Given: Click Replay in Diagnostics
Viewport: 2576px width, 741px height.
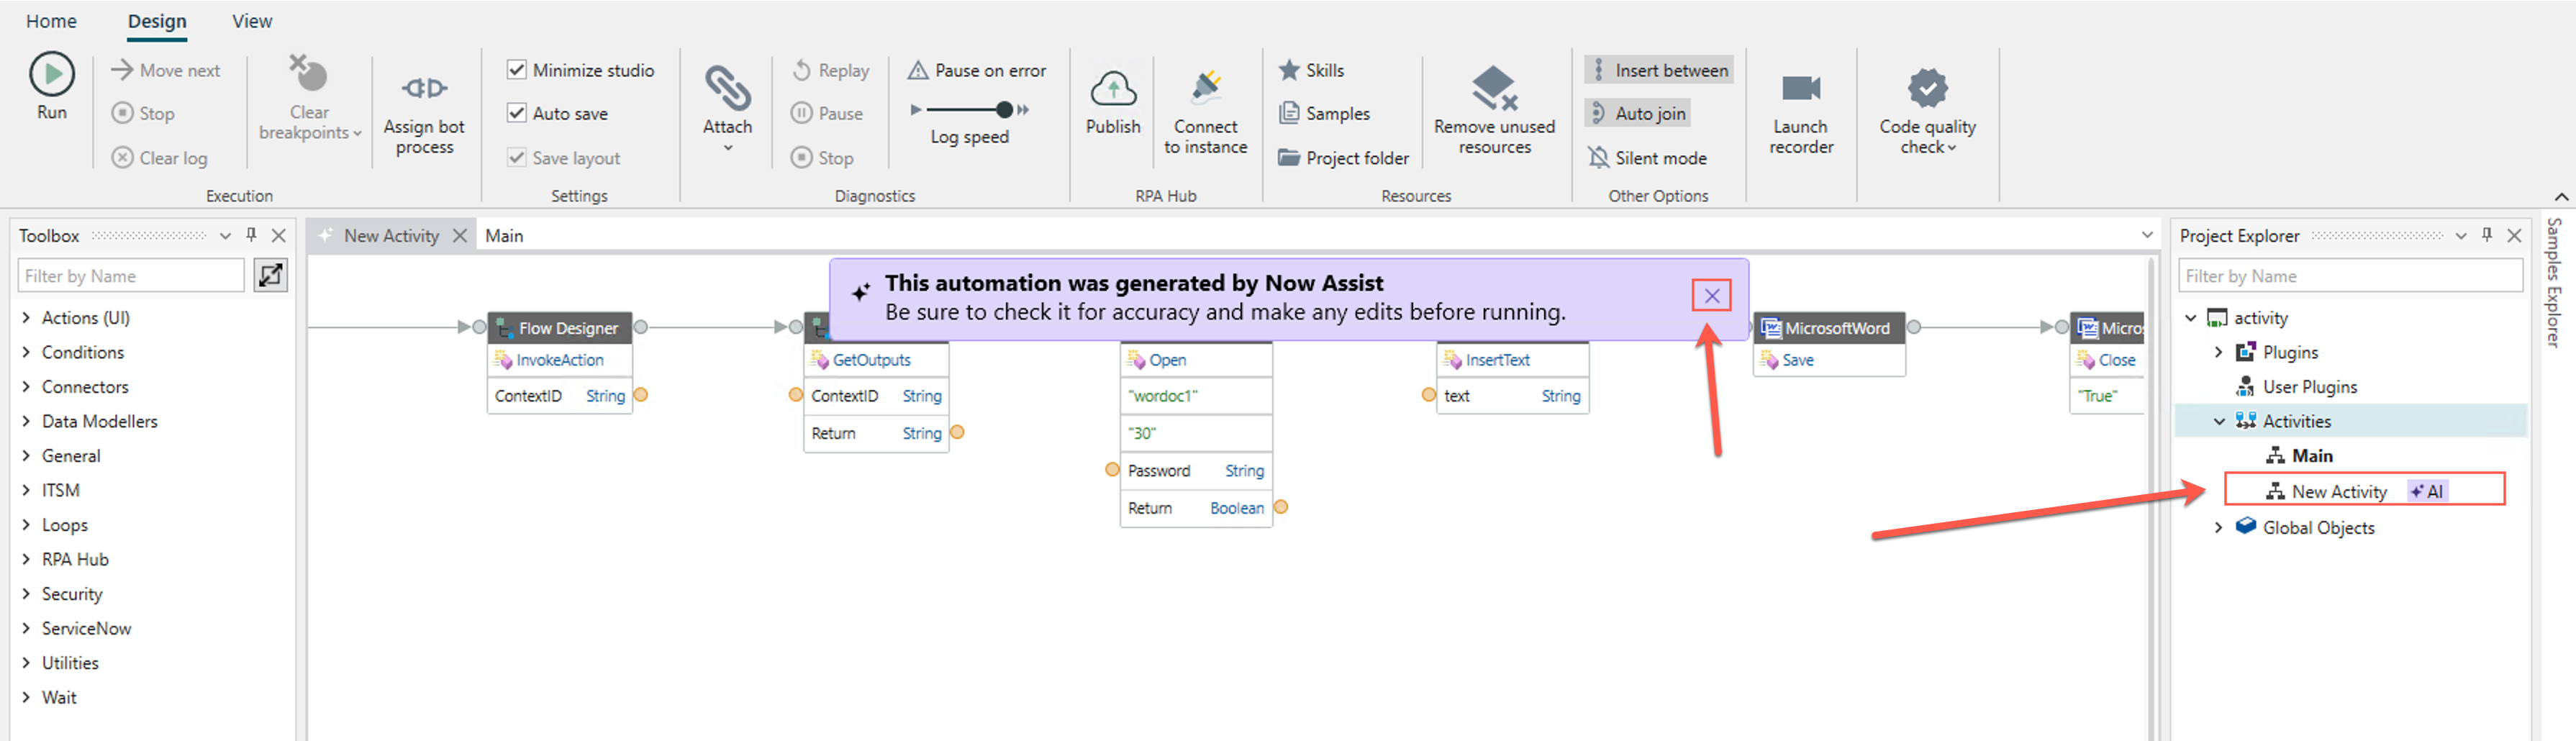Looking at the screenshot, I should pos(830,70).
